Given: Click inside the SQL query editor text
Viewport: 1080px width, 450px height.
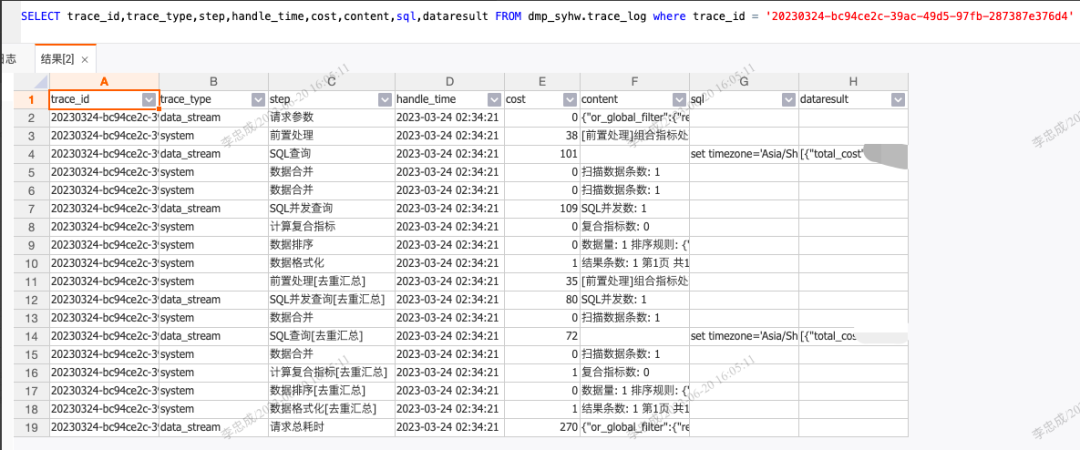Looking at the screenshot, I should [x=547, y=15].
